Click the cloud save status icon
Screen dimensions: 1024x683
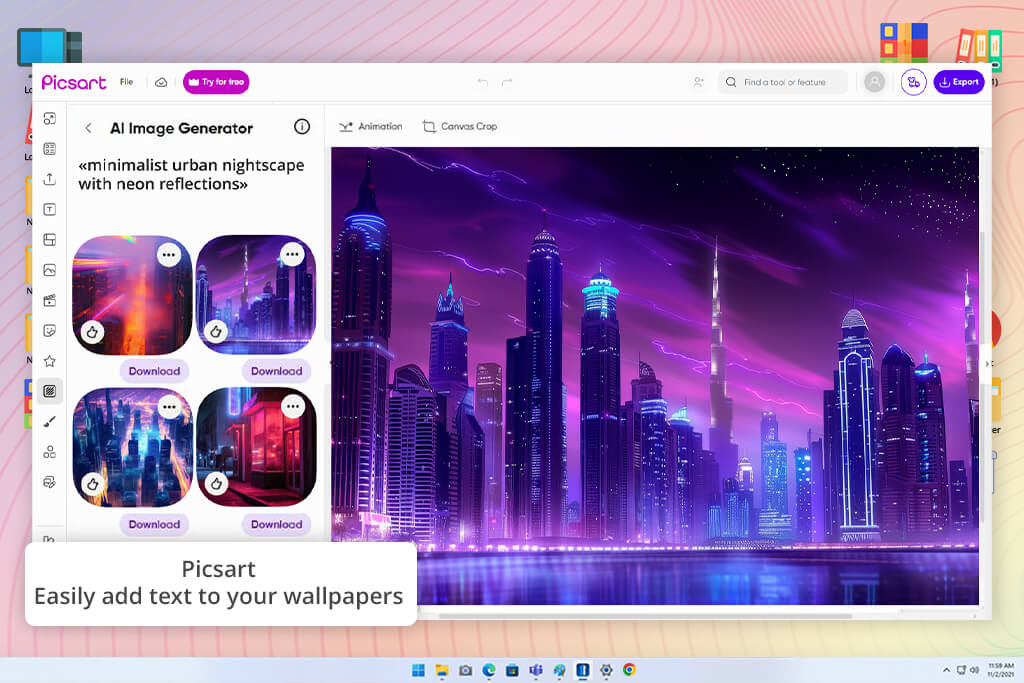pos(161,82)
